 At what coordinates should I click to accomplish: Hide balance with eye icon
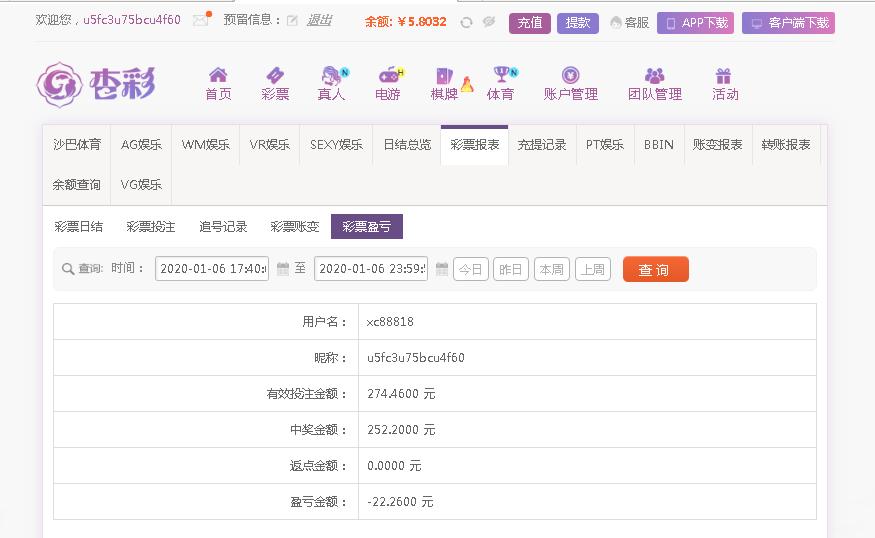(489, 22)
